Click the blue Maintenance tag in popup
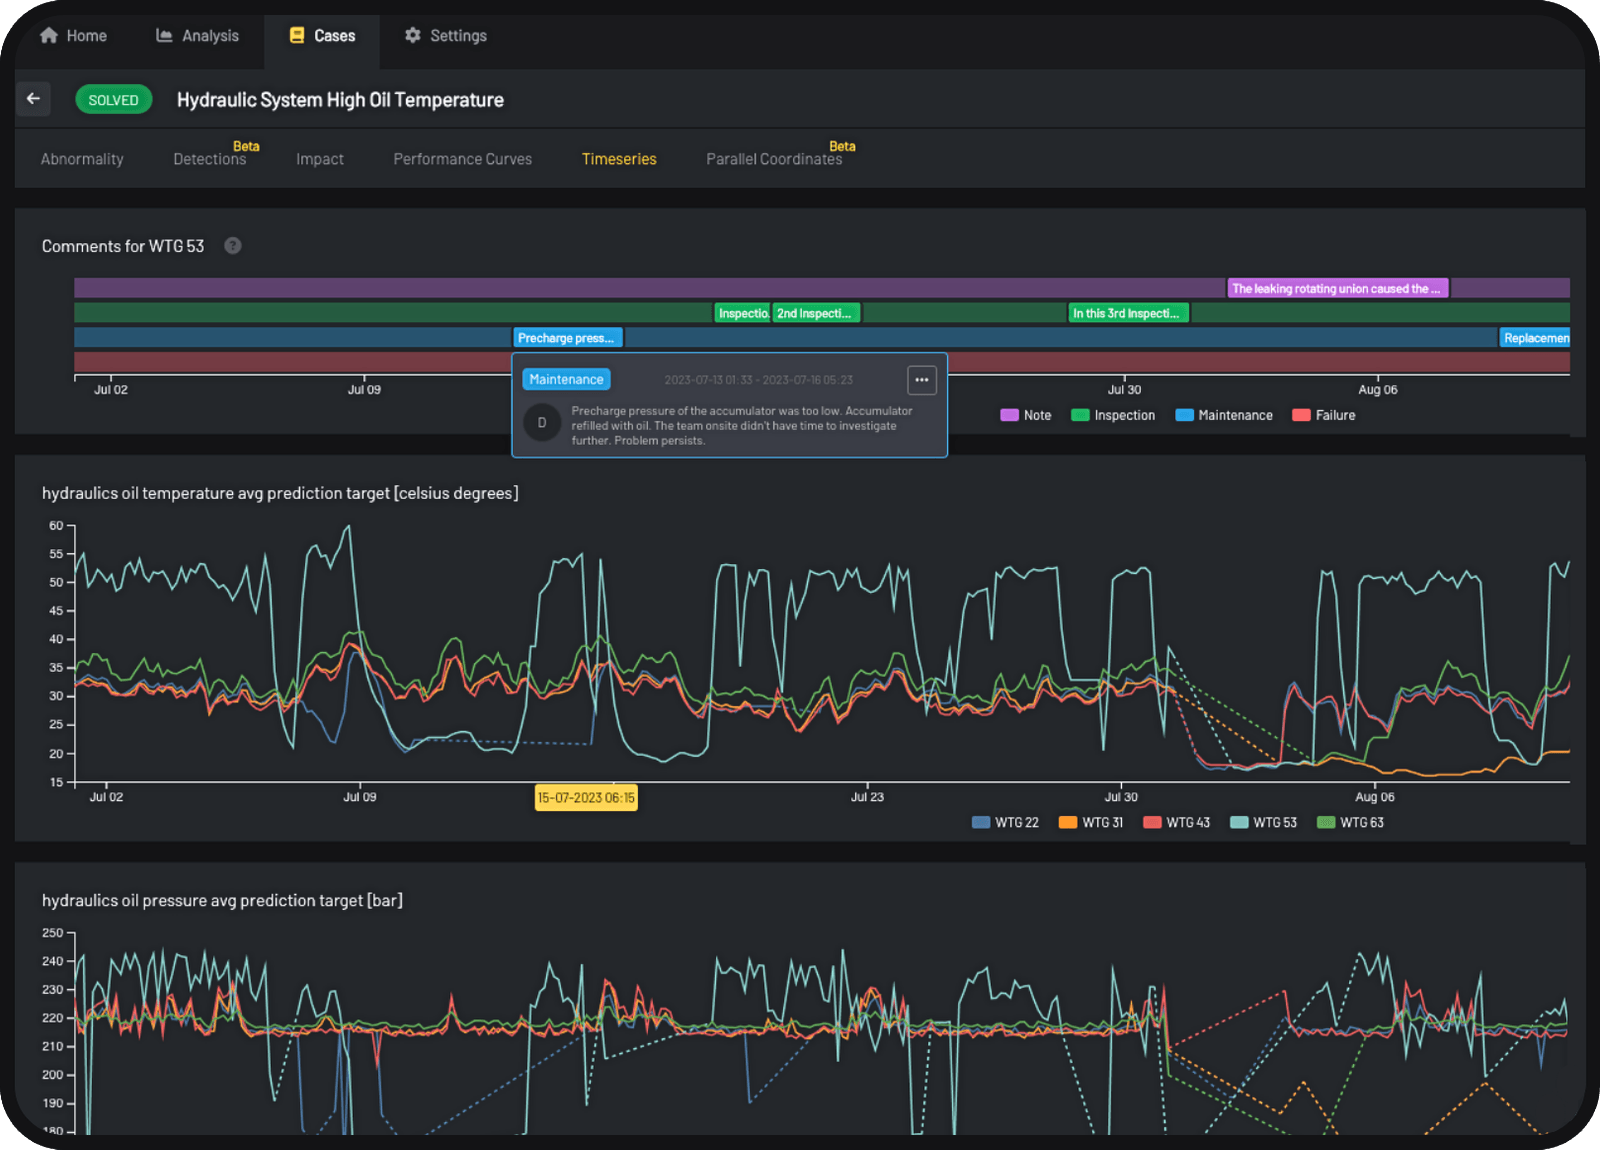Screen dimensions: 1600x1150 point(566,380)
